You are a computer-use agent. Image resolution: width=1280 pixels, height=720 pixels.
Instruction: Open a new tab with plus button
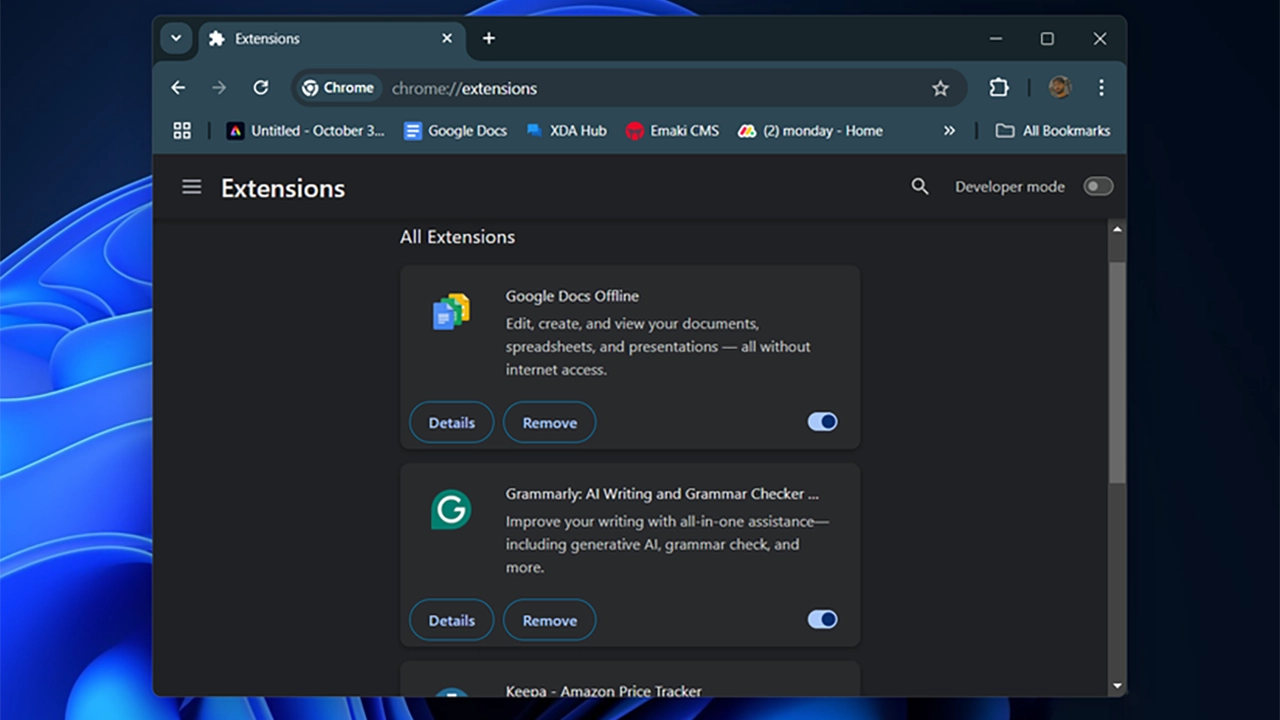pos(489,39)
